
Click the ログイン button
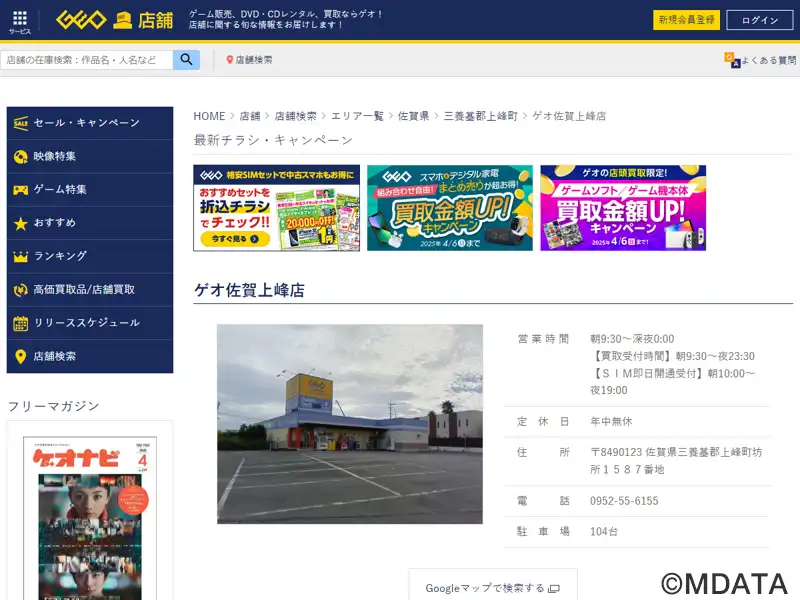click(760, 20)
